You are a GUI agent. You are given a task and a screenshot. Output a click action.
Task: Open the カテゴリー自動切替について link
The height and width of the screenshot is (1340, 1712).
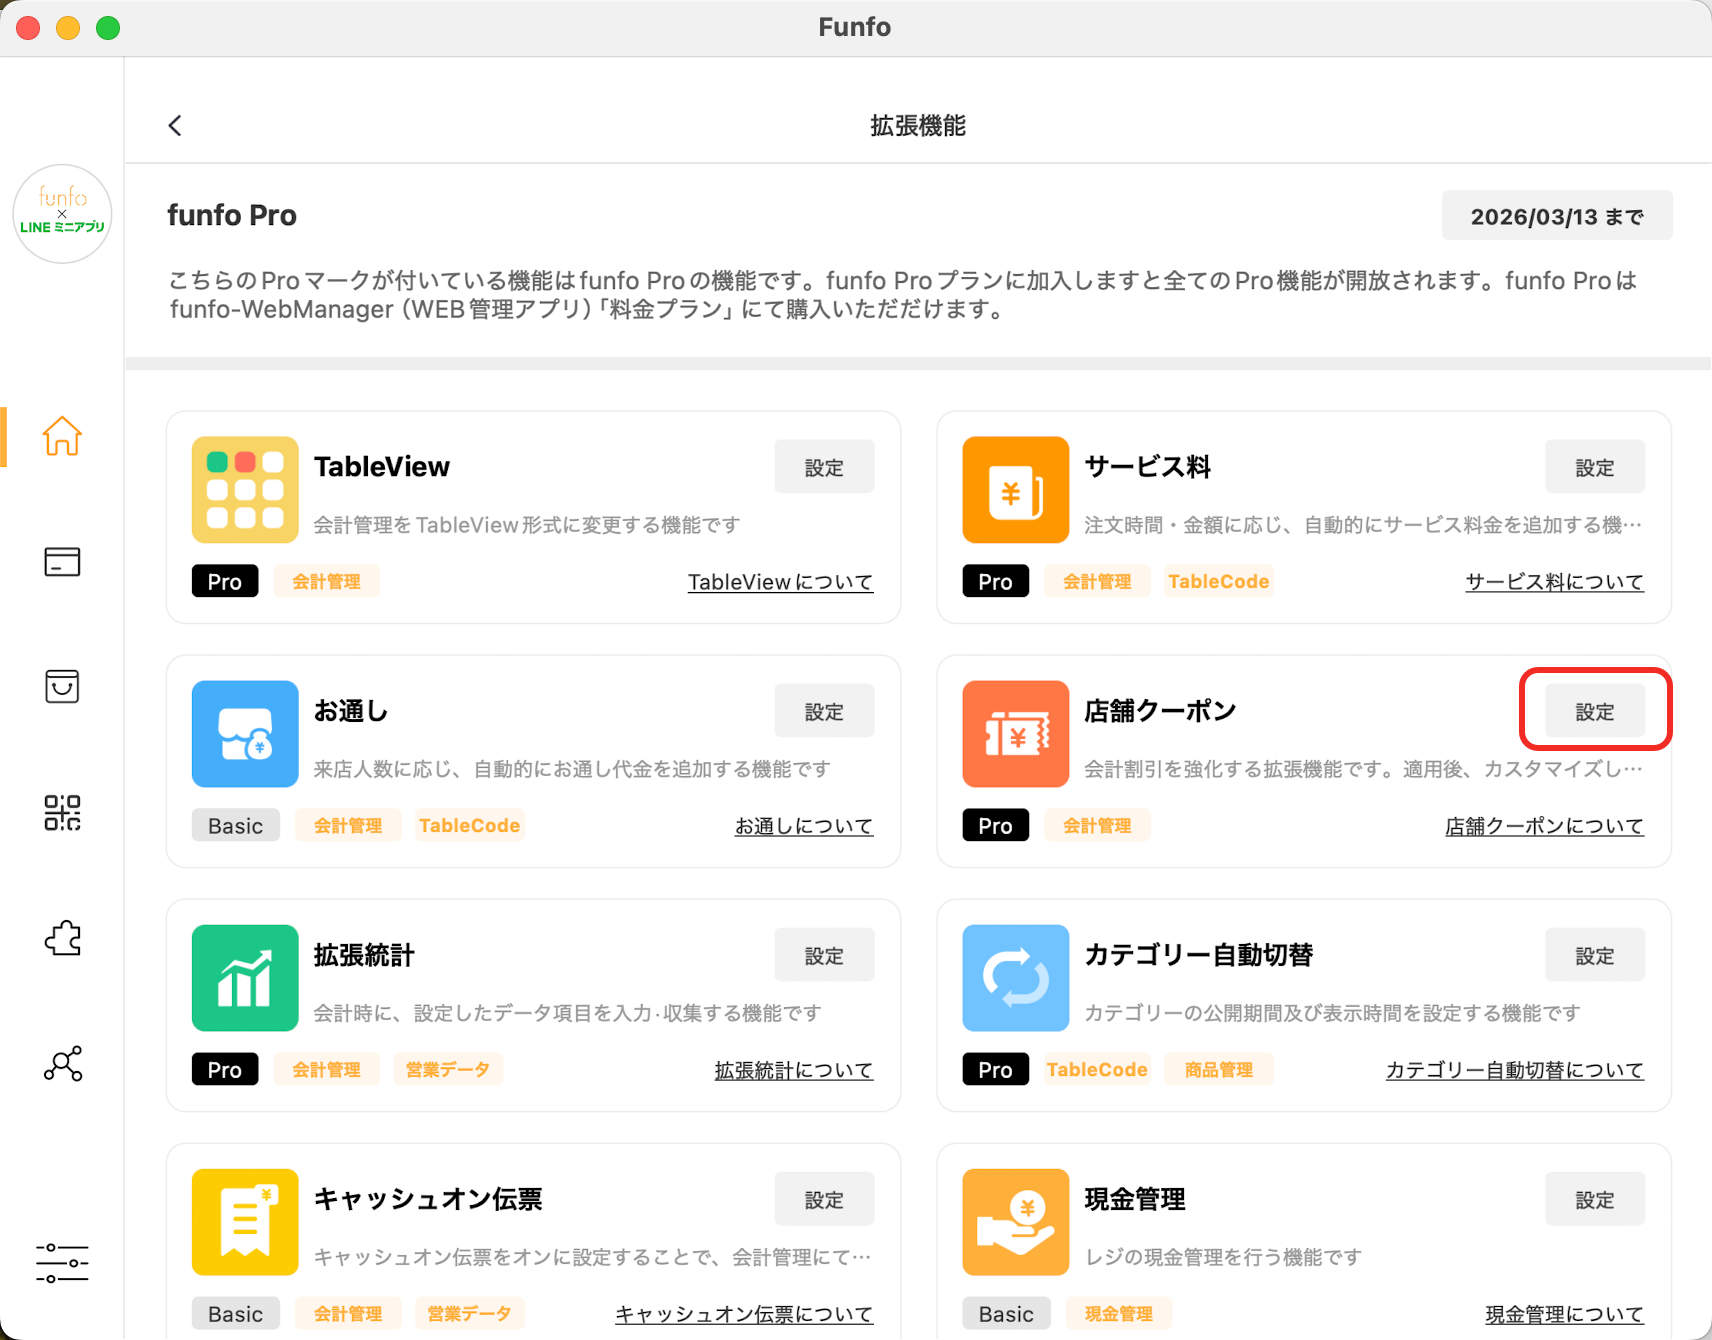(x=1514, y=1069)
